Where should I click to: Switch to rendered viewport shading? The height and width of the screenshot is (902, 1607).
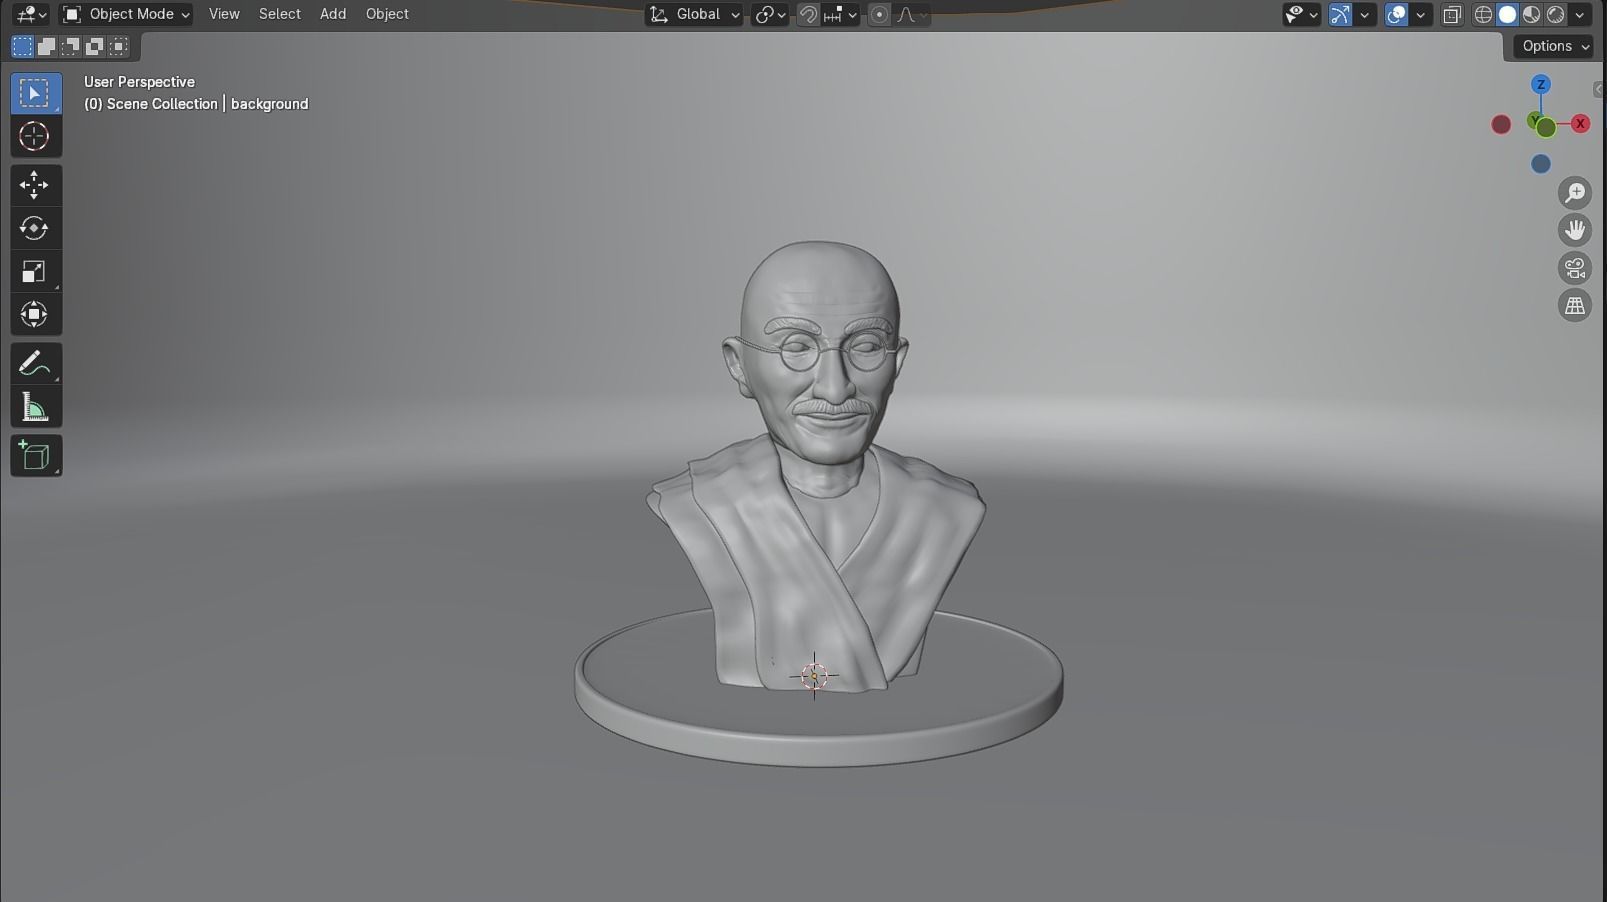pyautogui.click(x=1556, y=14)
